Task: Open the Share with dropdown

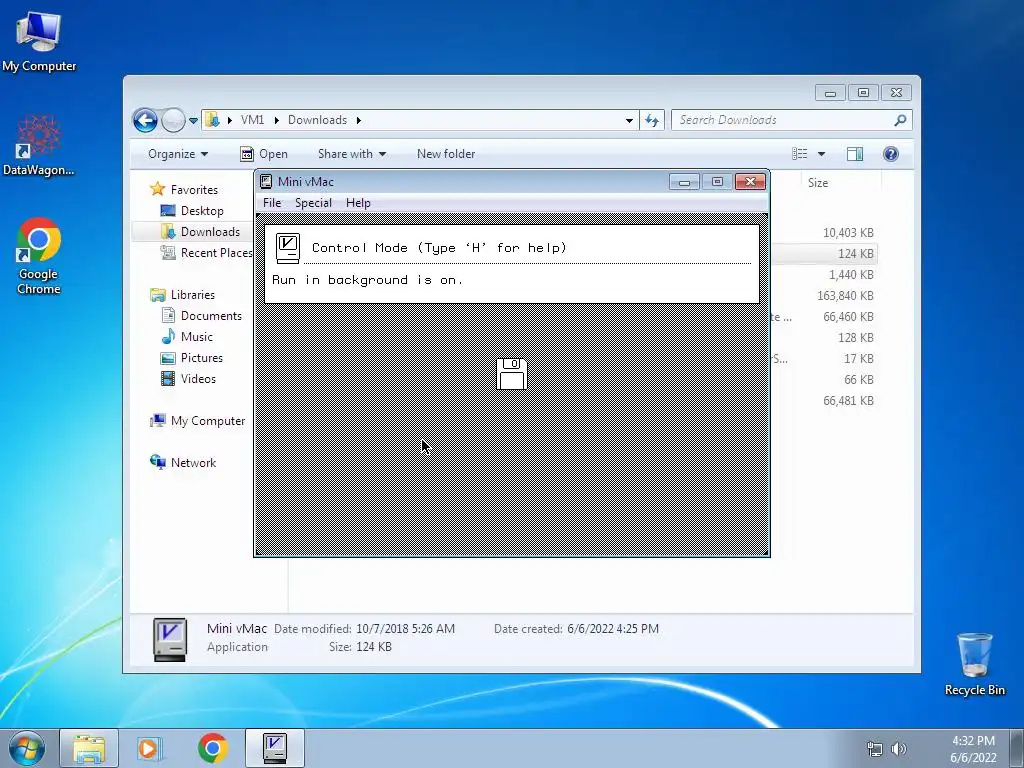Action: 351,154
